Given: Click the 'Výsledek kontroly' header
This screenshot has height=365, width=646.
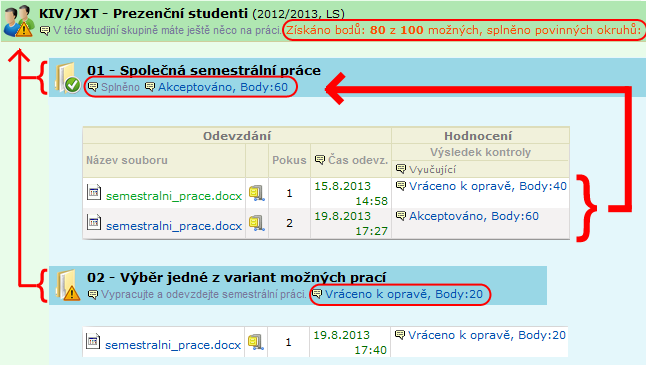Looking at the screenshot, I should (x=480, y=152).
